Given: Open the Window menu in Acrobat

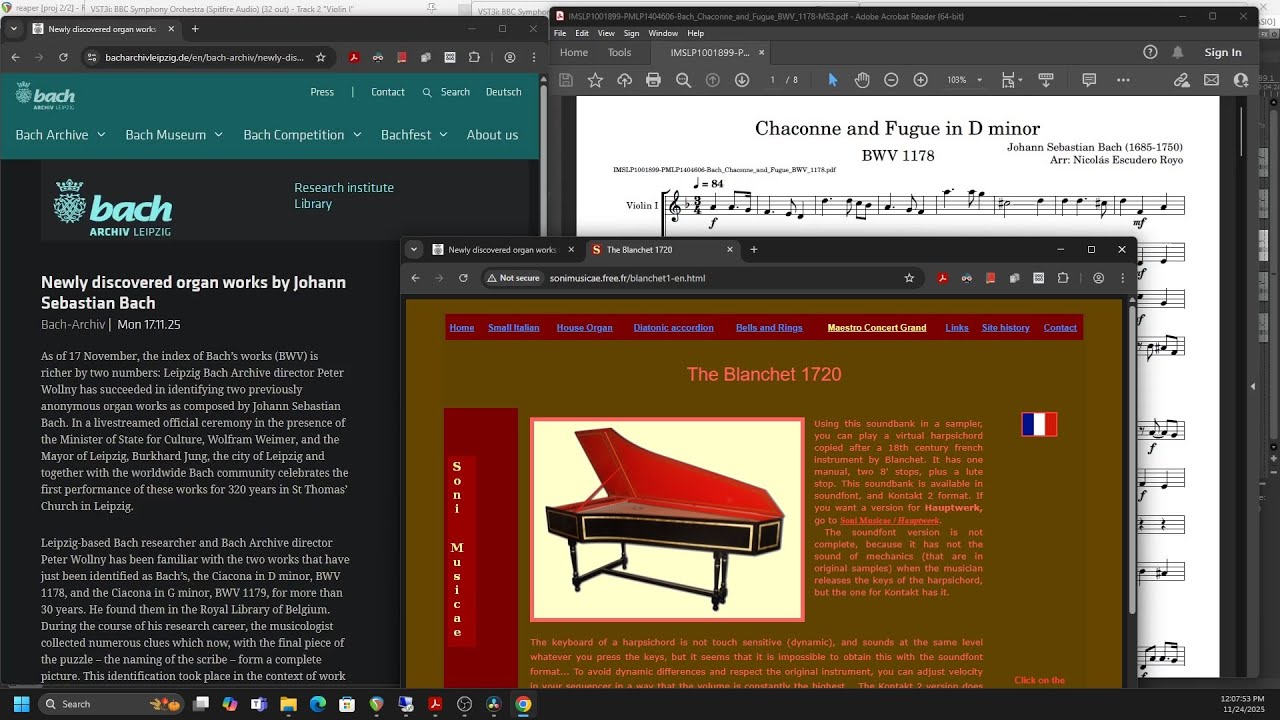Looking at the screenshot, I should click(x=663, y=33).
